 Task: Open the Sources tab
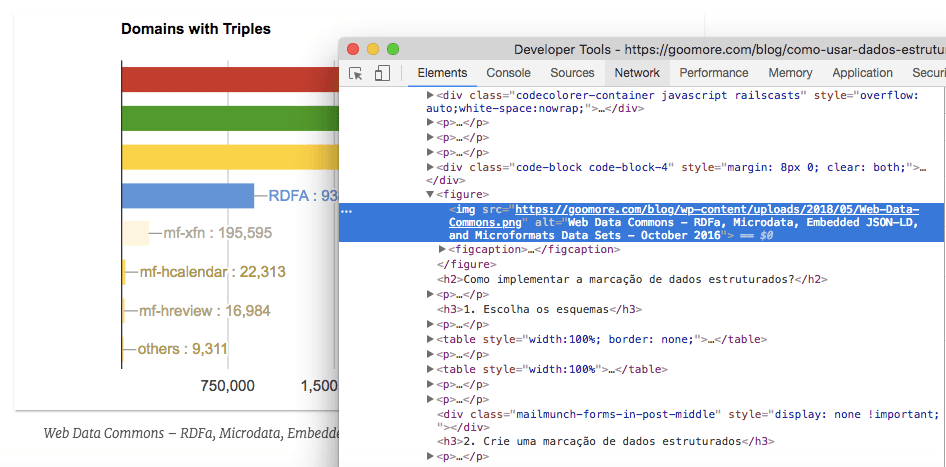[572, 73]
